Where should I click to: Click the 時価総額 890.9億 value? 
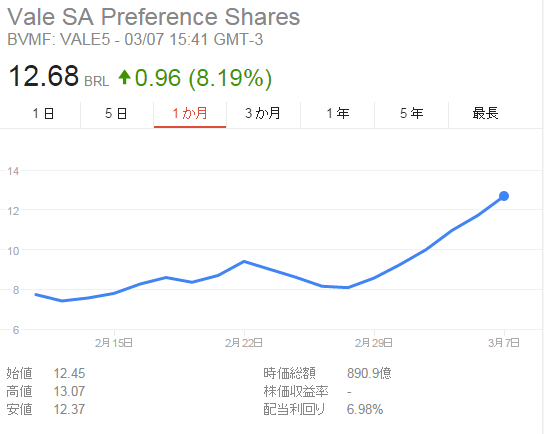pos(369,373)
